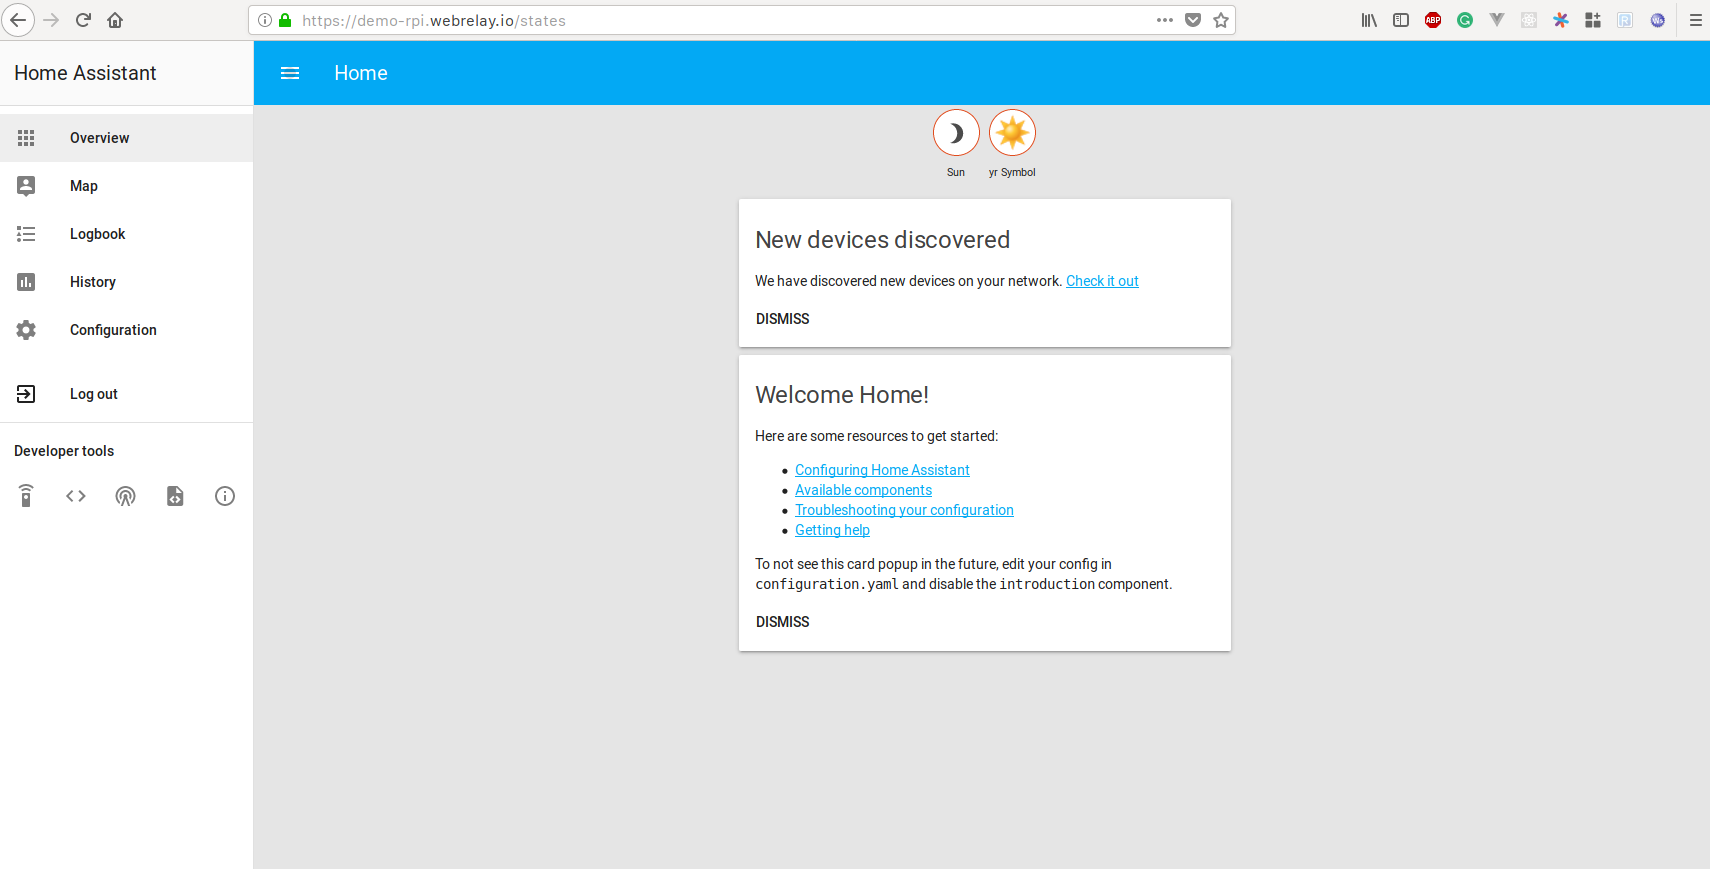Viewport: 1710px width, 869px height.
Task: Open the Grammarly extension icon
Action: [x=1465, y=20]
